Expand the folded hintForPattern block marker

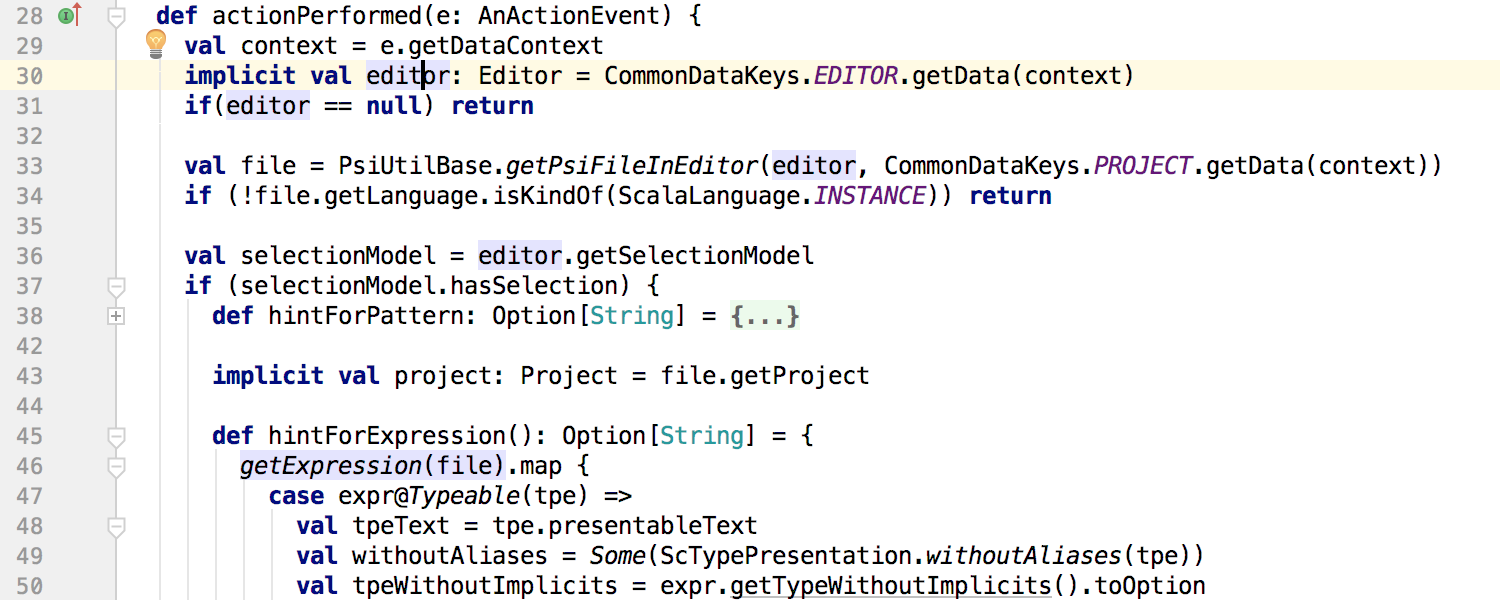117,316
